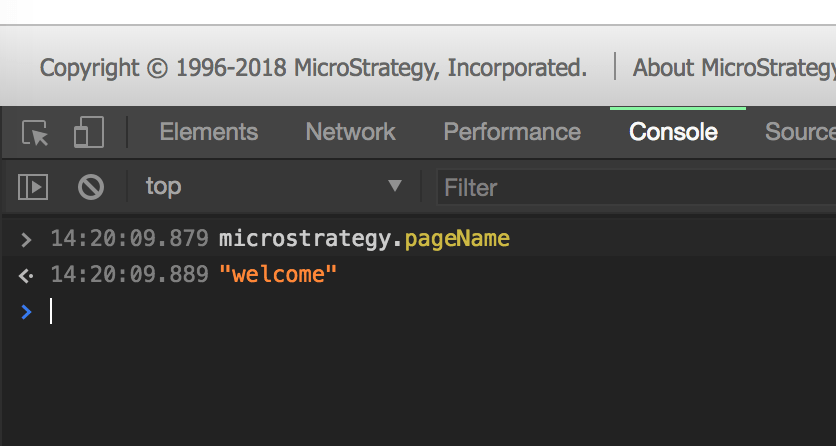Image resolution: width=836 pixels, height=446 pixels.
Task: Click the dropdown arrow beside "top"
Action: [395, 186]
